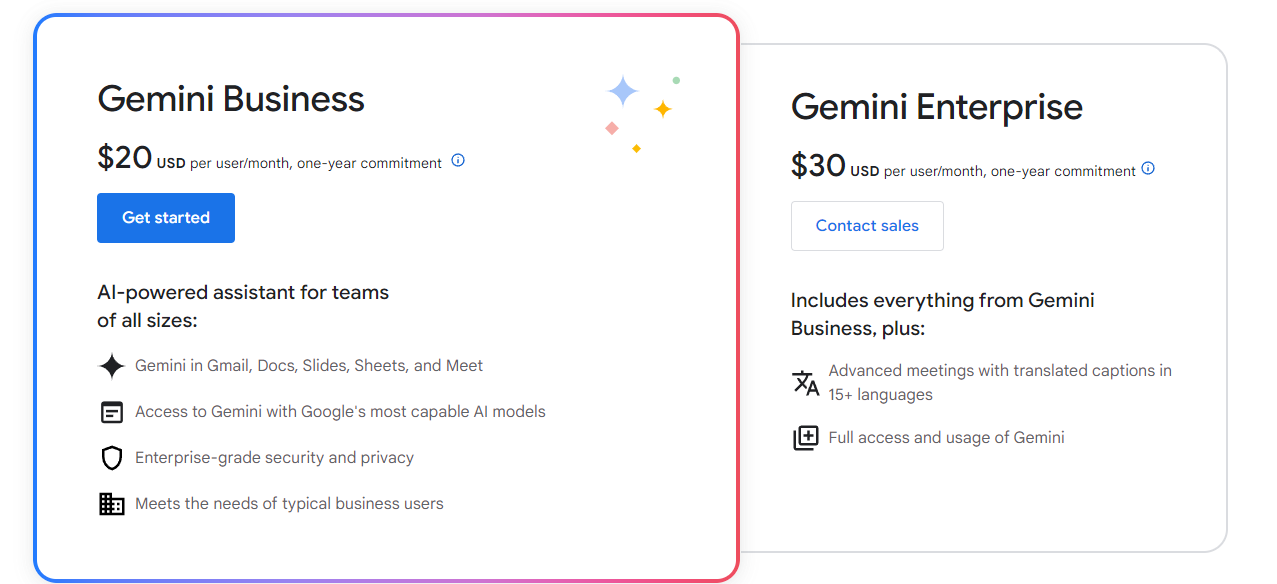Viewport: 1277px width, 584px height.
Task: Click the Gemini Business heading
Action: [231, 99]
